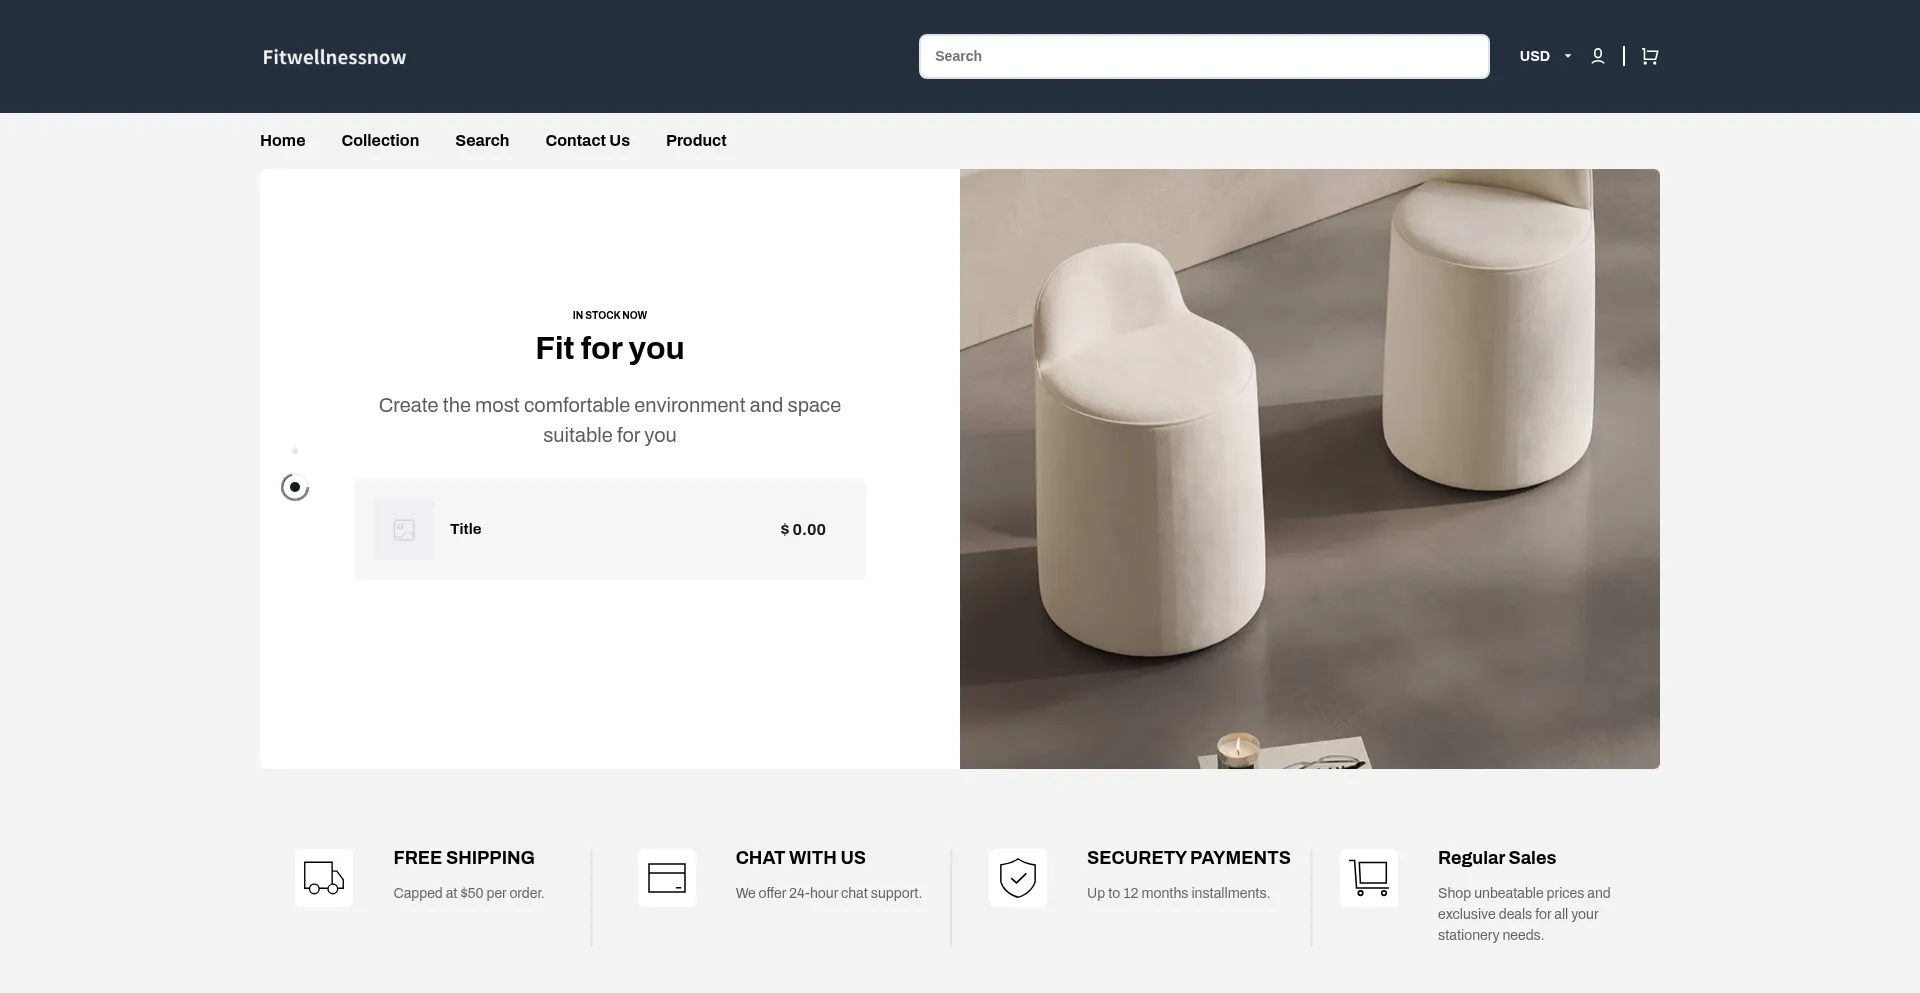Screen dimensions: 1920x993
Task: Click the Regular Sales cart icon
Action: (x=1369, y=878)
